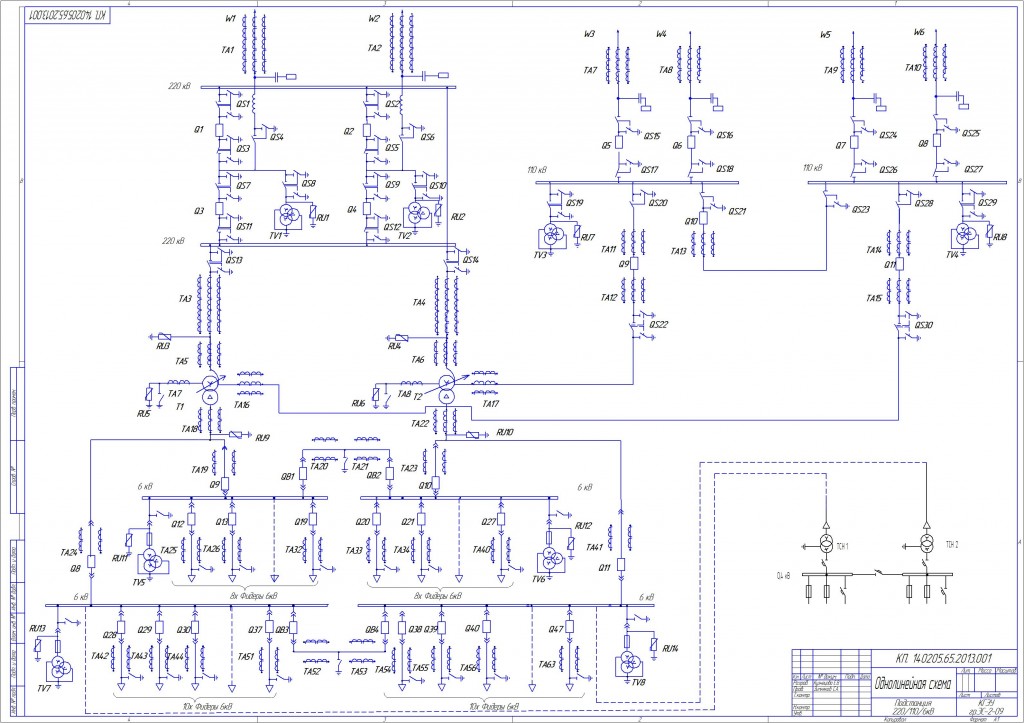
Task: Click the TA16 label near T1
Action: (242, 405)
